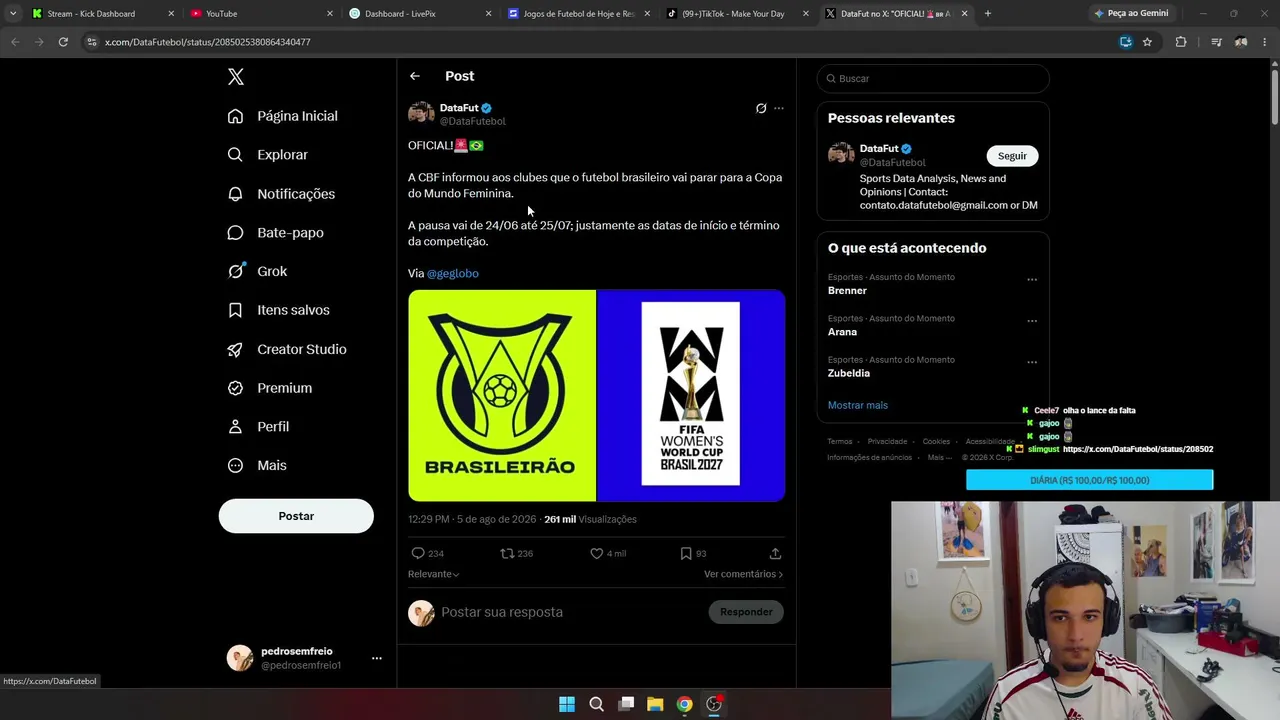Open the media controls icon in toolbar

[x=1216, y=42]
